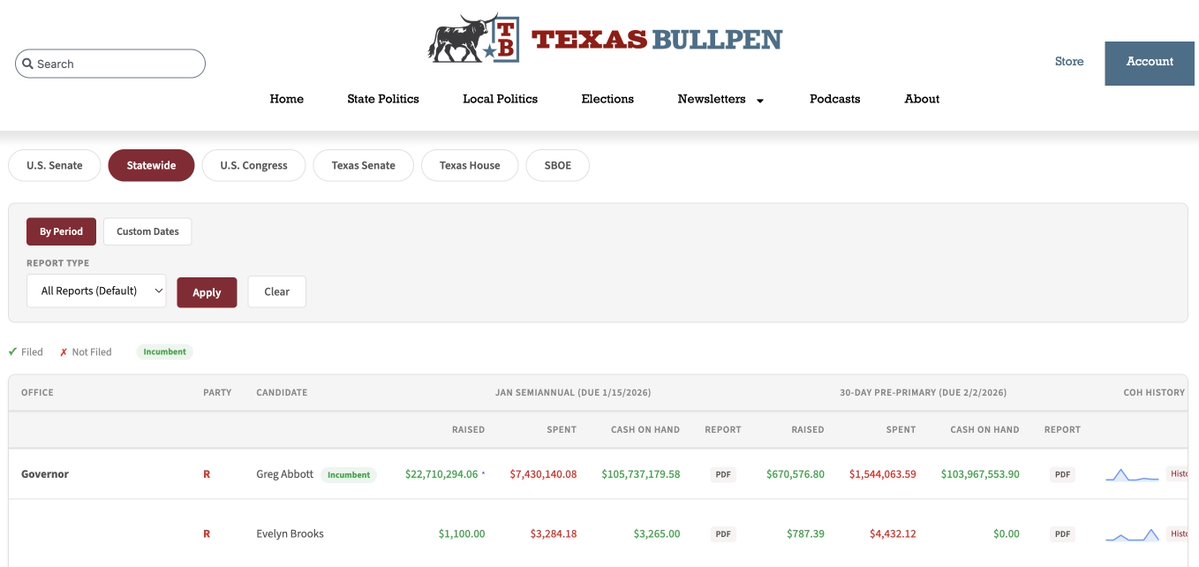This screenshot has height=567, width=1199.
Task: Select the Statewide tab
Action: (x=151, y=165)
